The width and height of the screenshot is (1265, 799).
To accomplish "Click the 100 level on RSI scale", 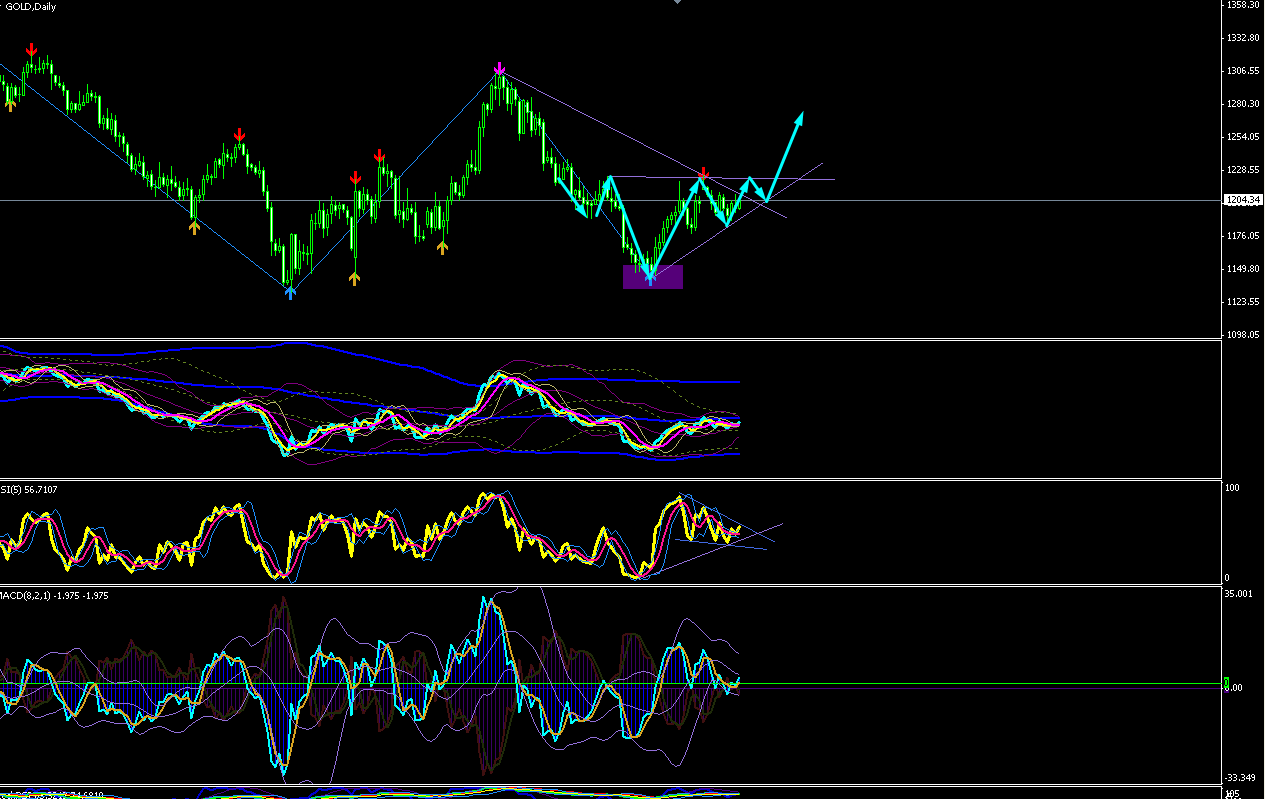I will click(x=1233, y=488).
